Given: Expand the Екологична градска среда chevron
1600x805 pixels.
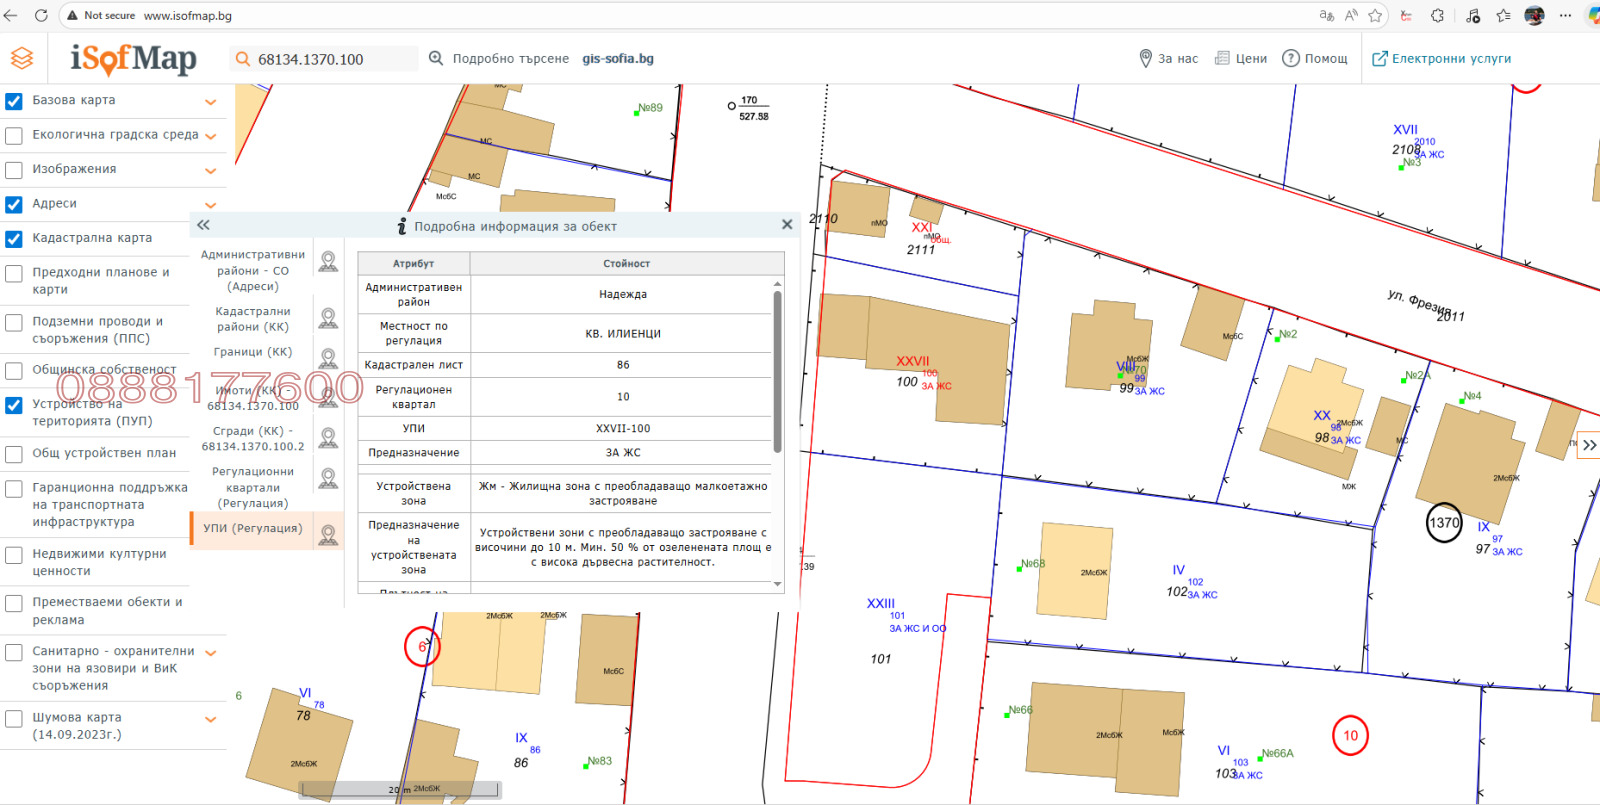Looking at the screenshot, I should click(x=211, y=136).
